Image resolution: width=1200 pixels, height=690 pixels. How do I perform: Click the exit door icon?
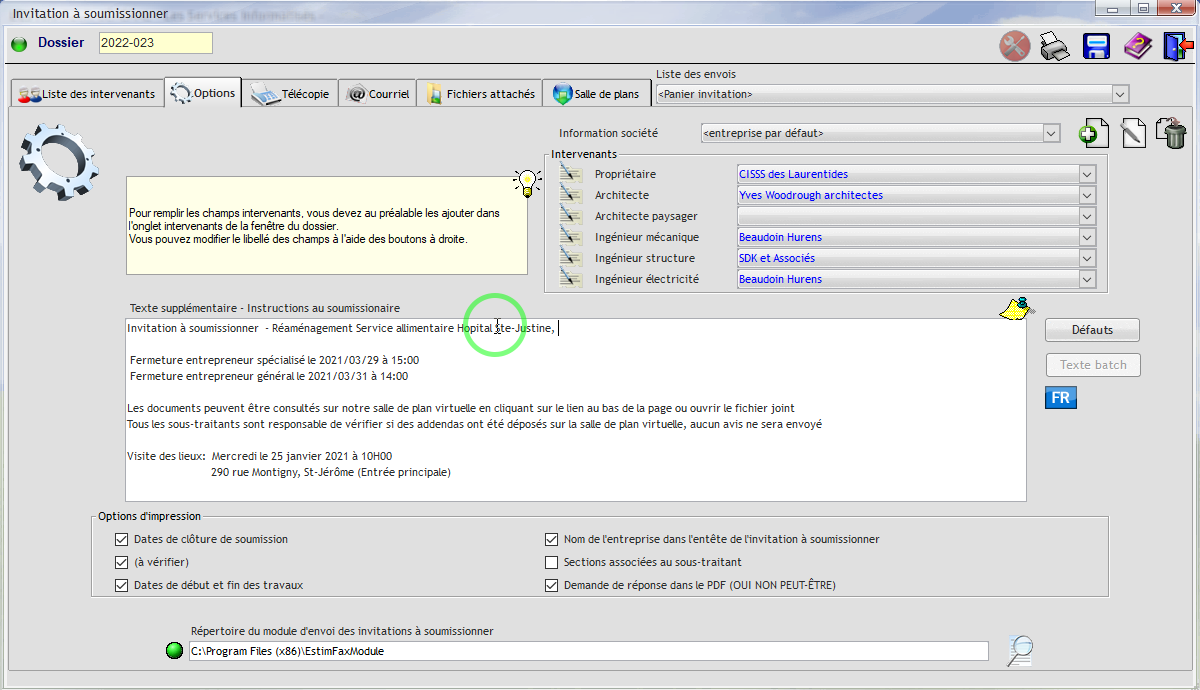click(x=1175, y=46)
